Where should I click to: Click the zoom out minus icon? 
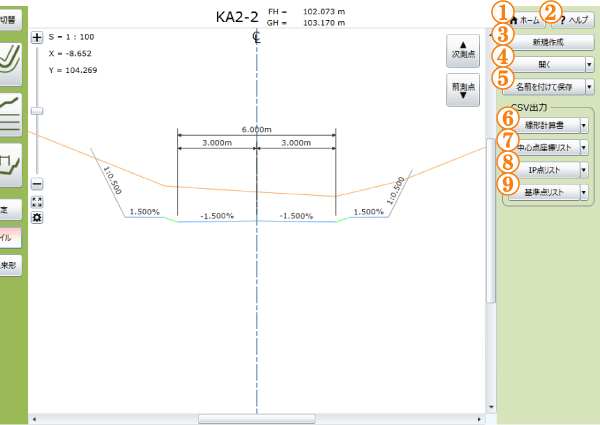pos(37,184)
